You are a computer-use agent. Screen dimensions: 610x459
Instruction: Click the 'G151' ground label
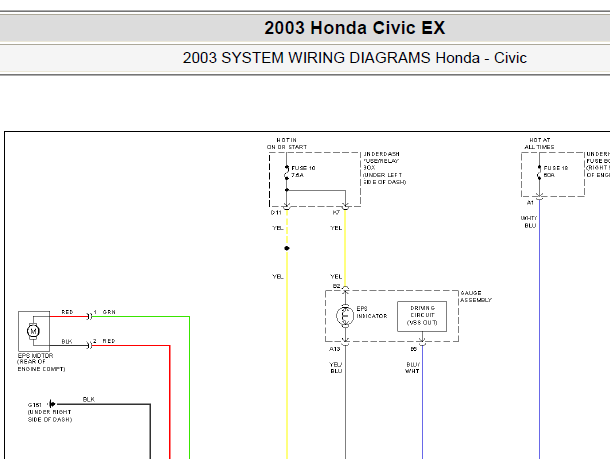click(35, 405)
